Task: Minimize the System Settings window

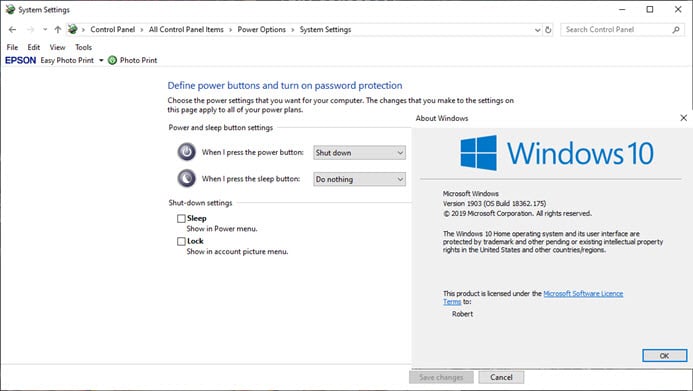Action: point(622,9)
